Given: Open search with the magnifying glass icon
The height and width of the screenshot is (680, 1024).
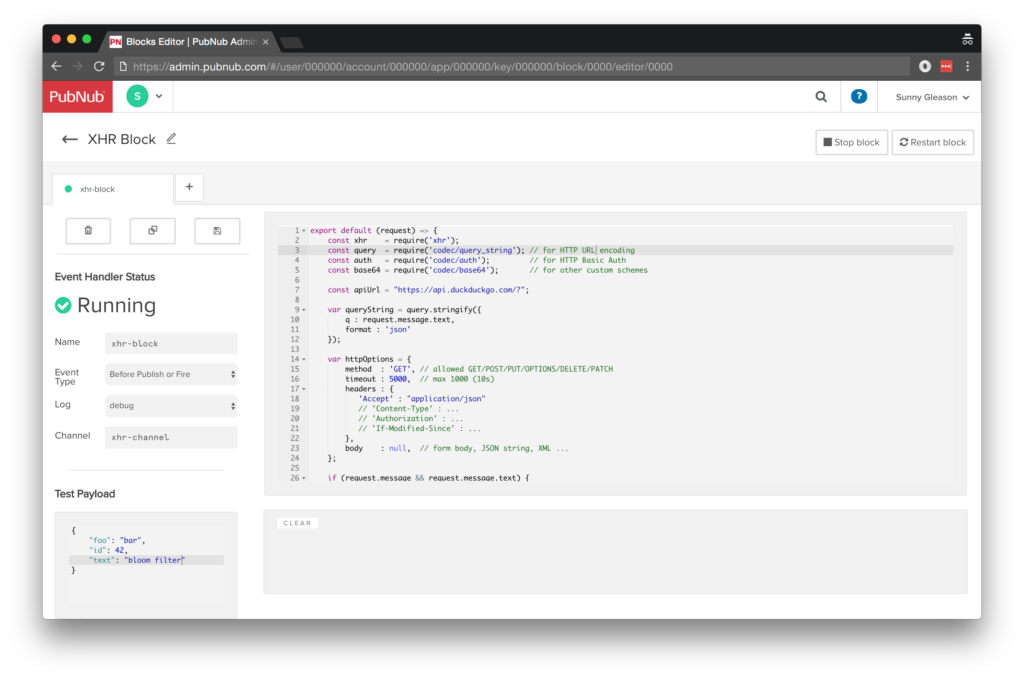Looking at the screenshot, I should click(x=821, y=97).
